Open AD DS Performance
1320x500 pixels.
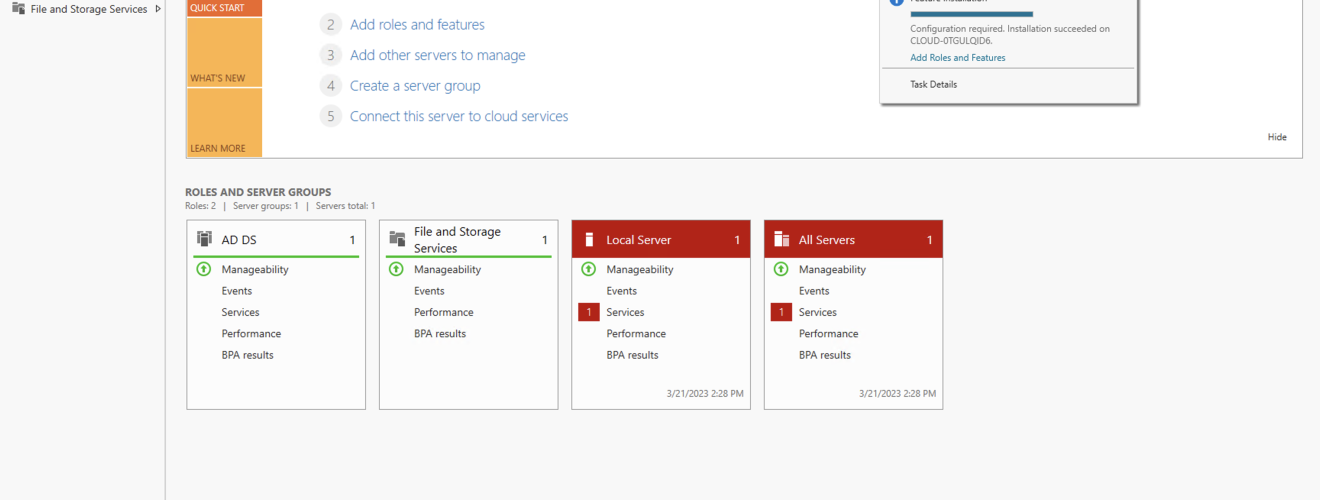(251, 334)
